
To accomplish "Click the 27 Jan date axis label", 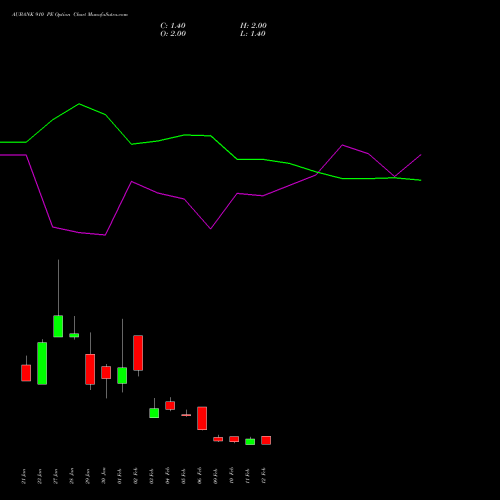I will coord(56,476).
